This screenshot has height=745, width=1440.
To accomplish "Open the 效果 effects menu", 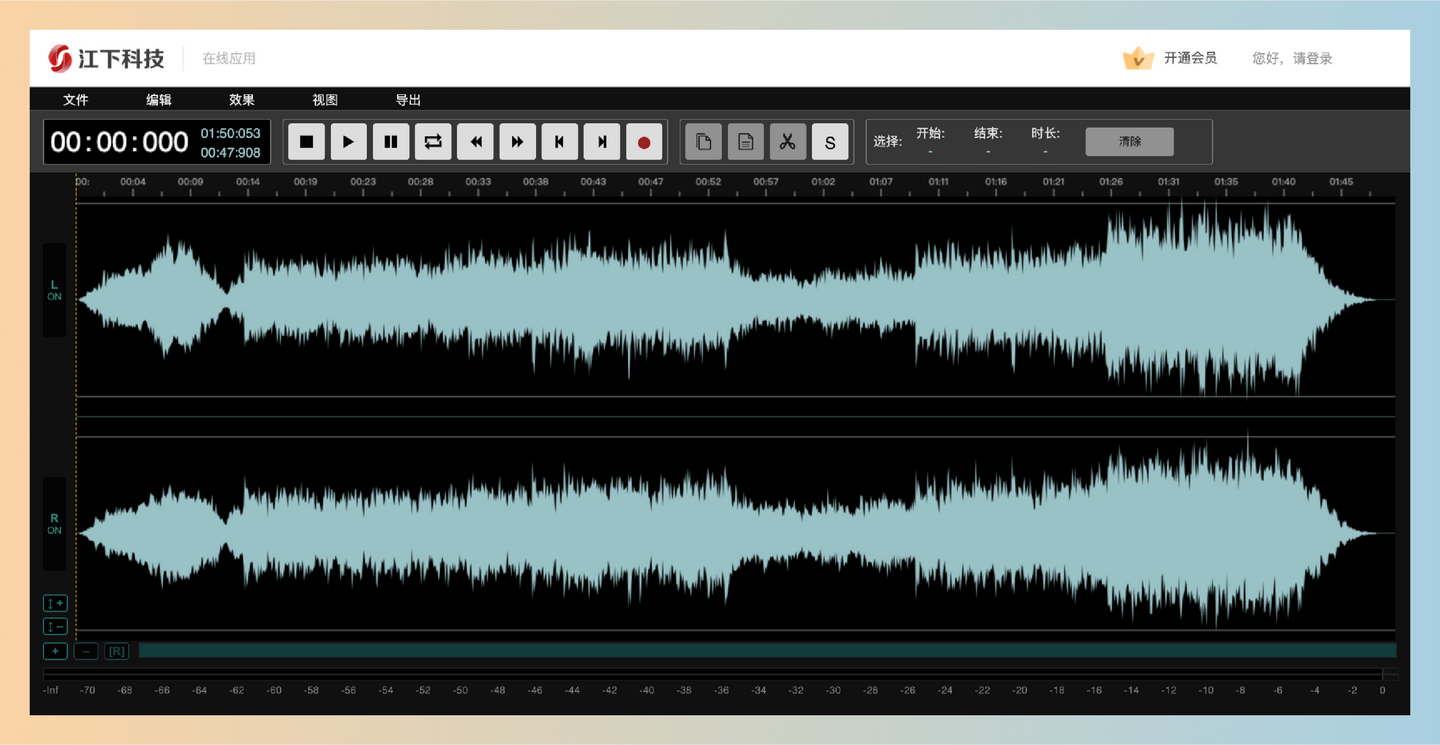I will click(x=241, y=99).
